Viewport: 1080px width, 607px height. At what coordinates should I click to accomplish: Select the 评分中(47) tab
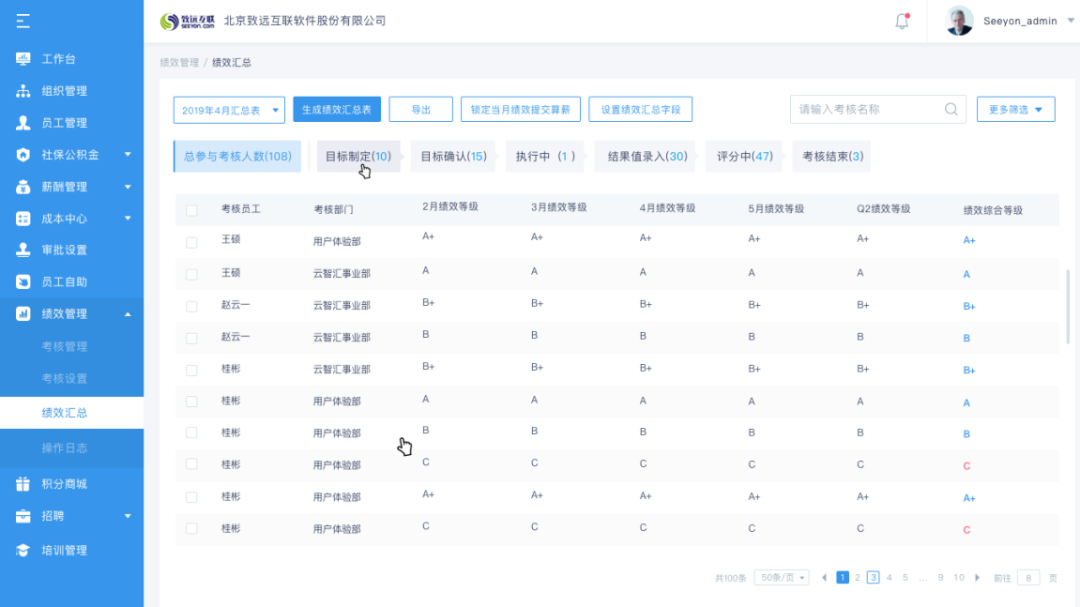pos(744,156)
